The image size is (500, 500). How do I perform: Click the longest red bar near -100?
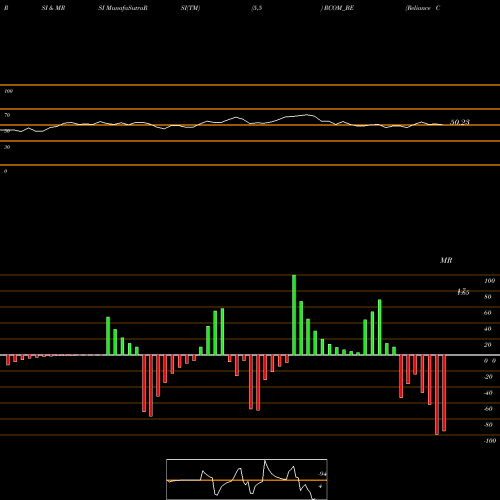437,395
